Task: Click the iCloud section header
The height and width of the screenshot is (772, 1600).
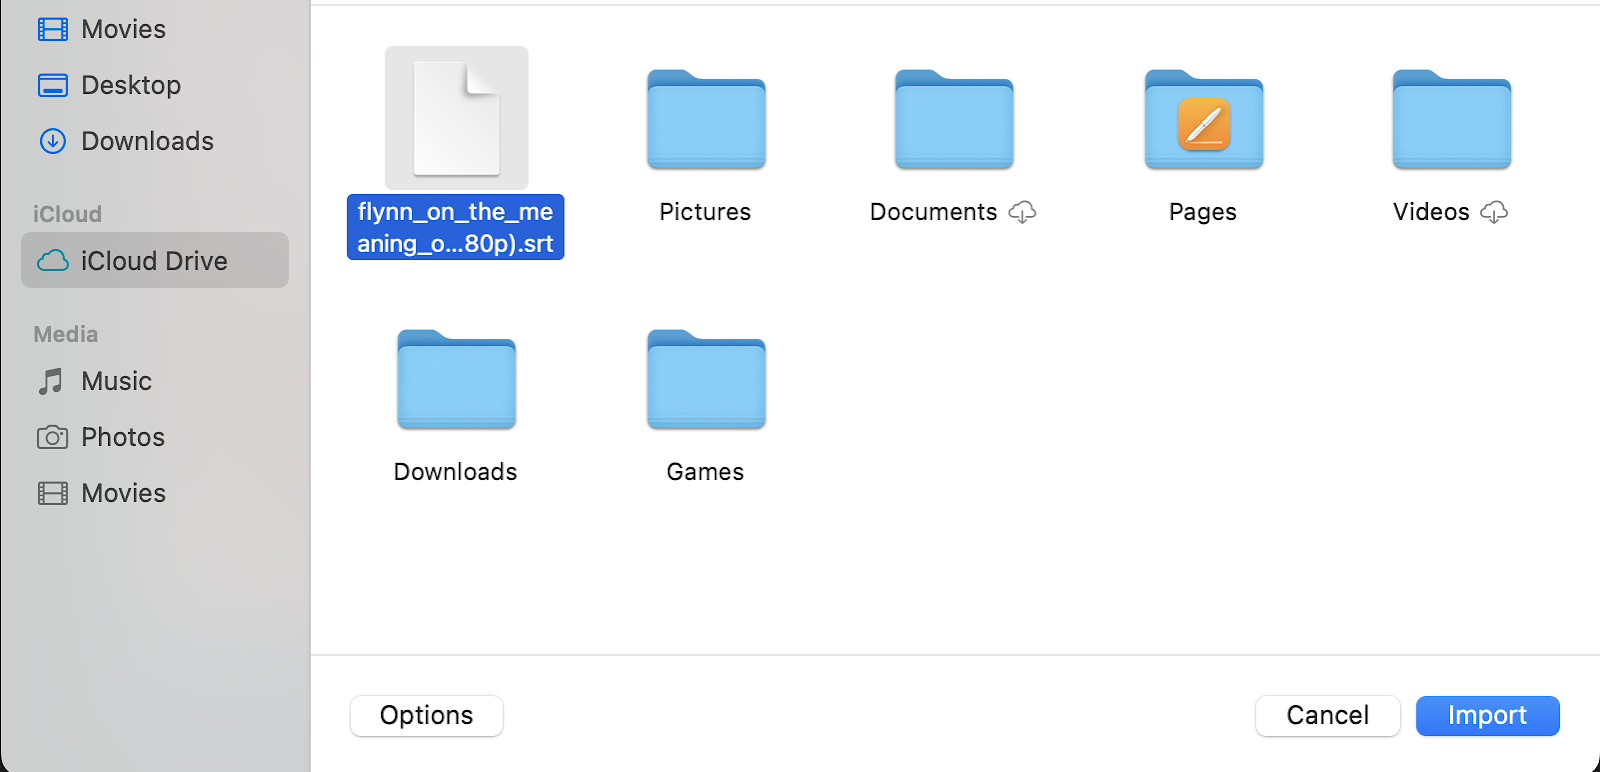Action: pyautogui.click(x=68, y=214)
